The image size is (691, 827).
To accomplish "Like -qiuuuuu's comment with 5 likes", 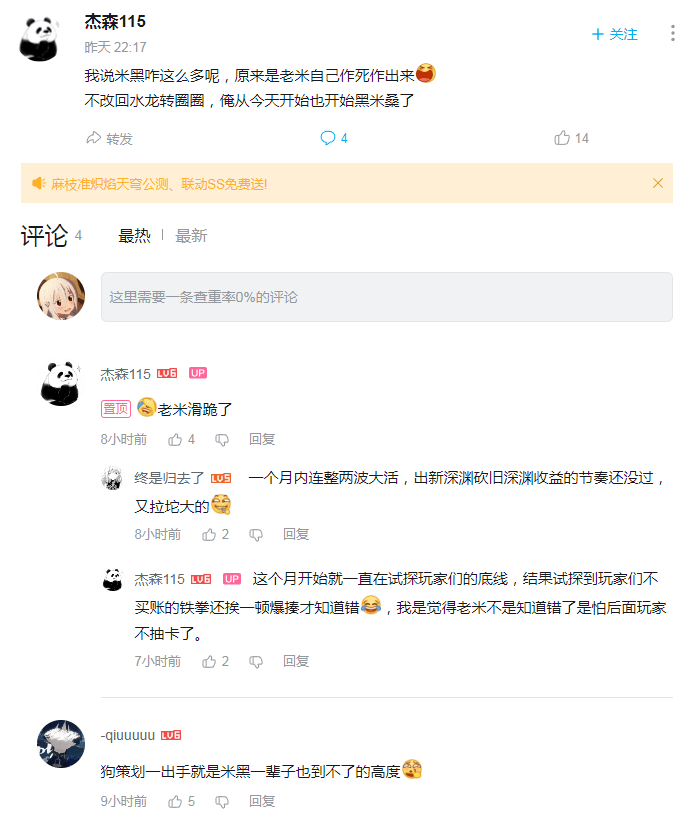I will [x=175, y=802].
